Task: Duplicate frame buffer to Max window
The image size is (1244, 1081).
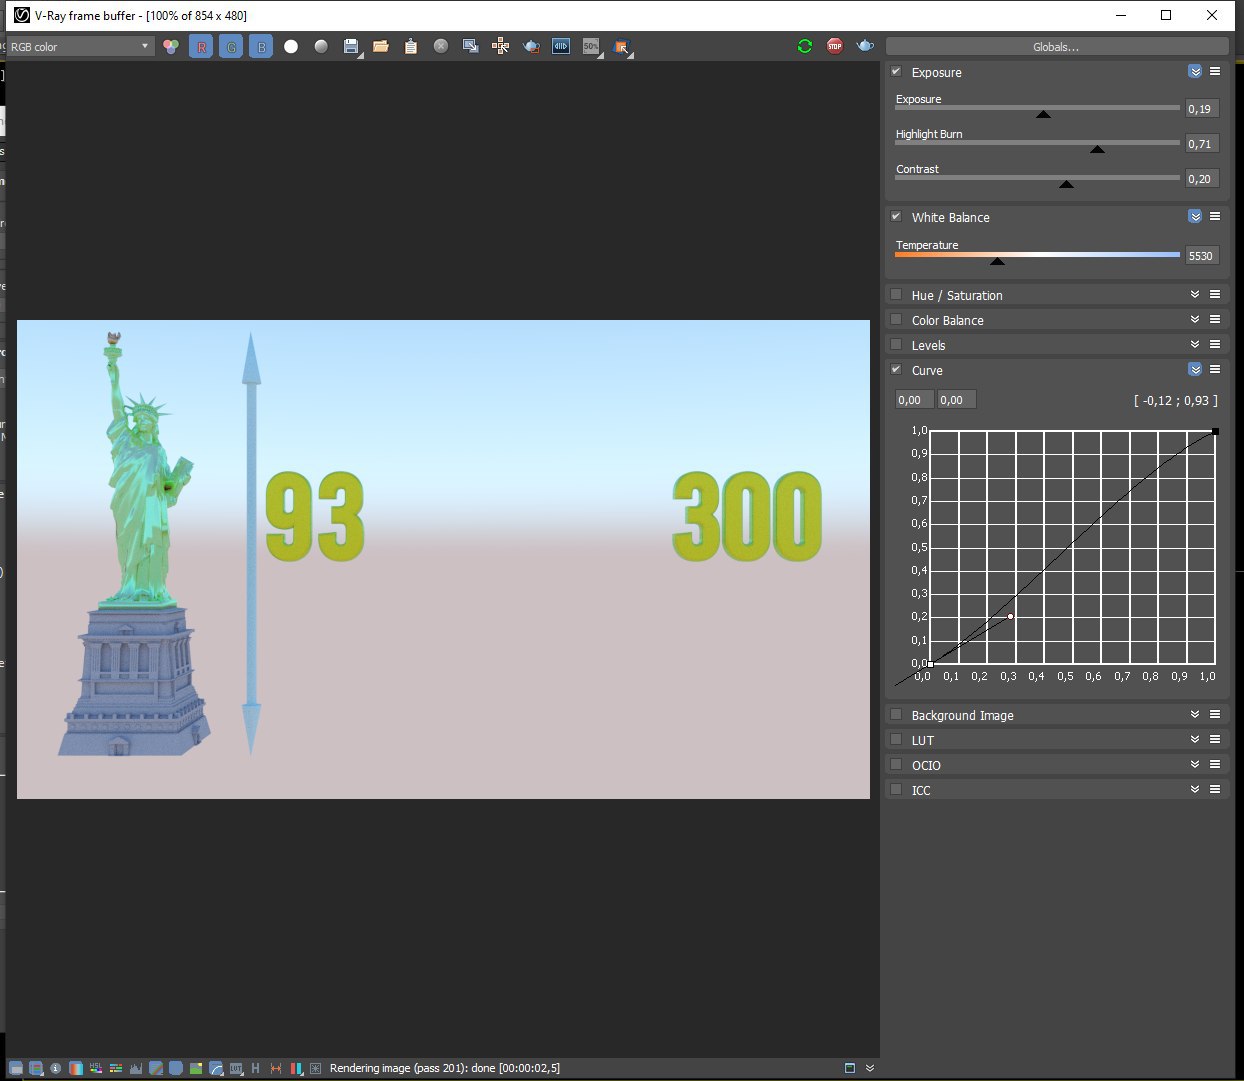Action: (471, 46)
